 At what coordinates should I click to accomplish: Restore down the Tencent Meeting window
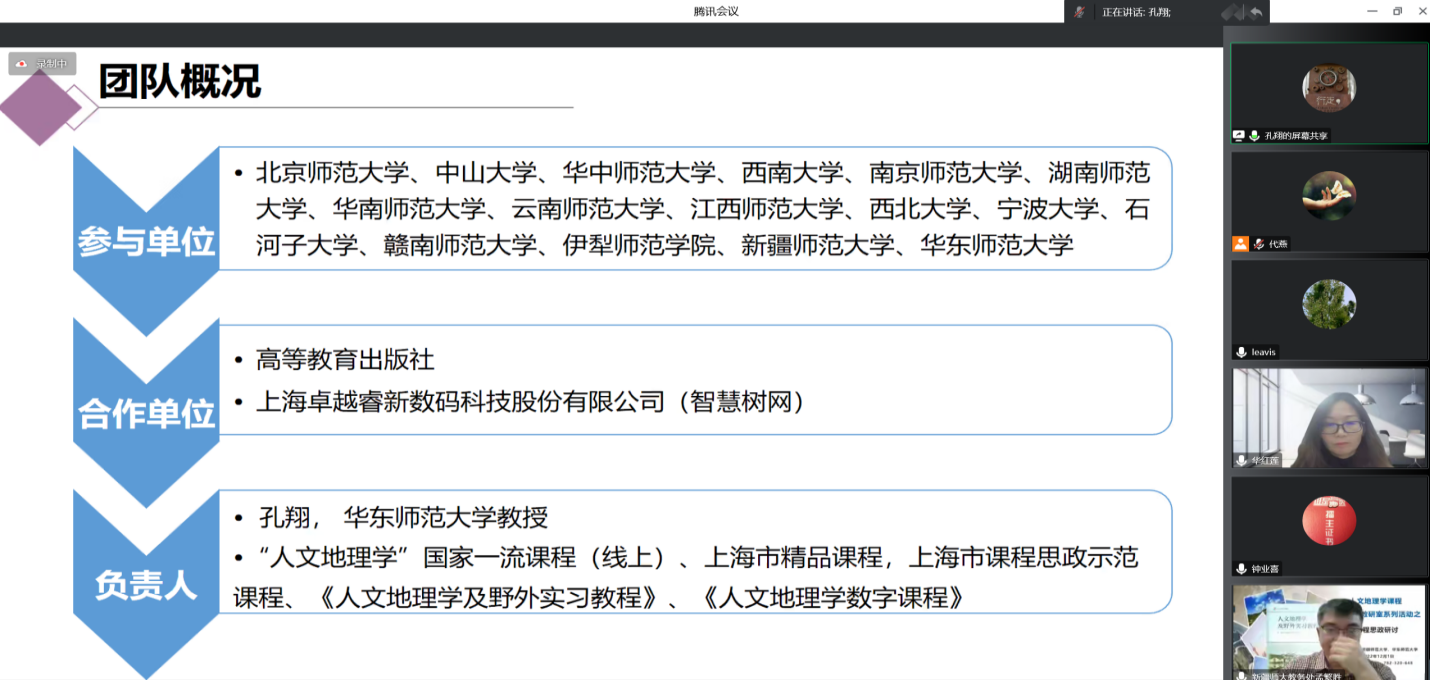[1397, 11]
